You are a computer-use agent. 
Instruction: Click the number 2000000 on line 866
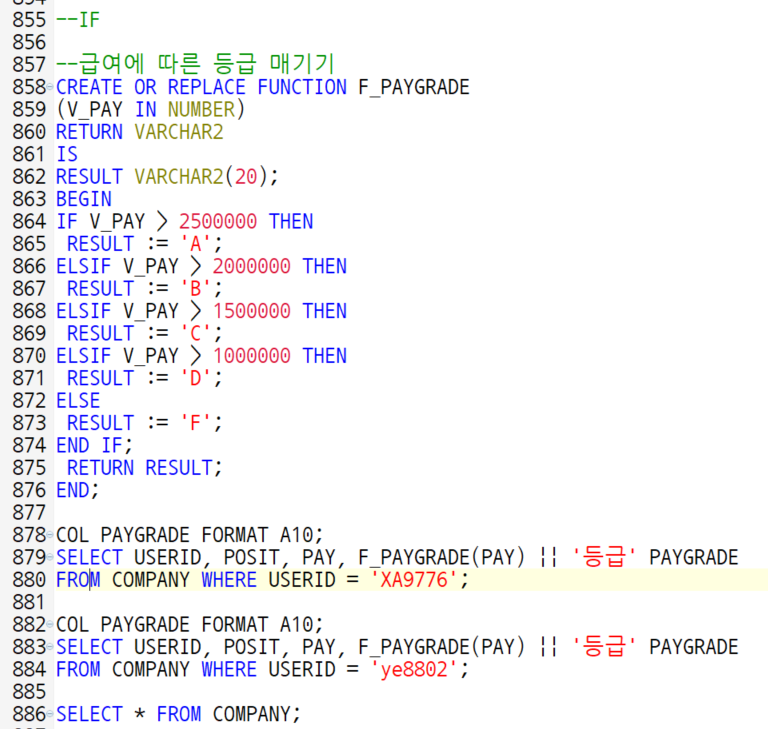click(x=251, y=267)
